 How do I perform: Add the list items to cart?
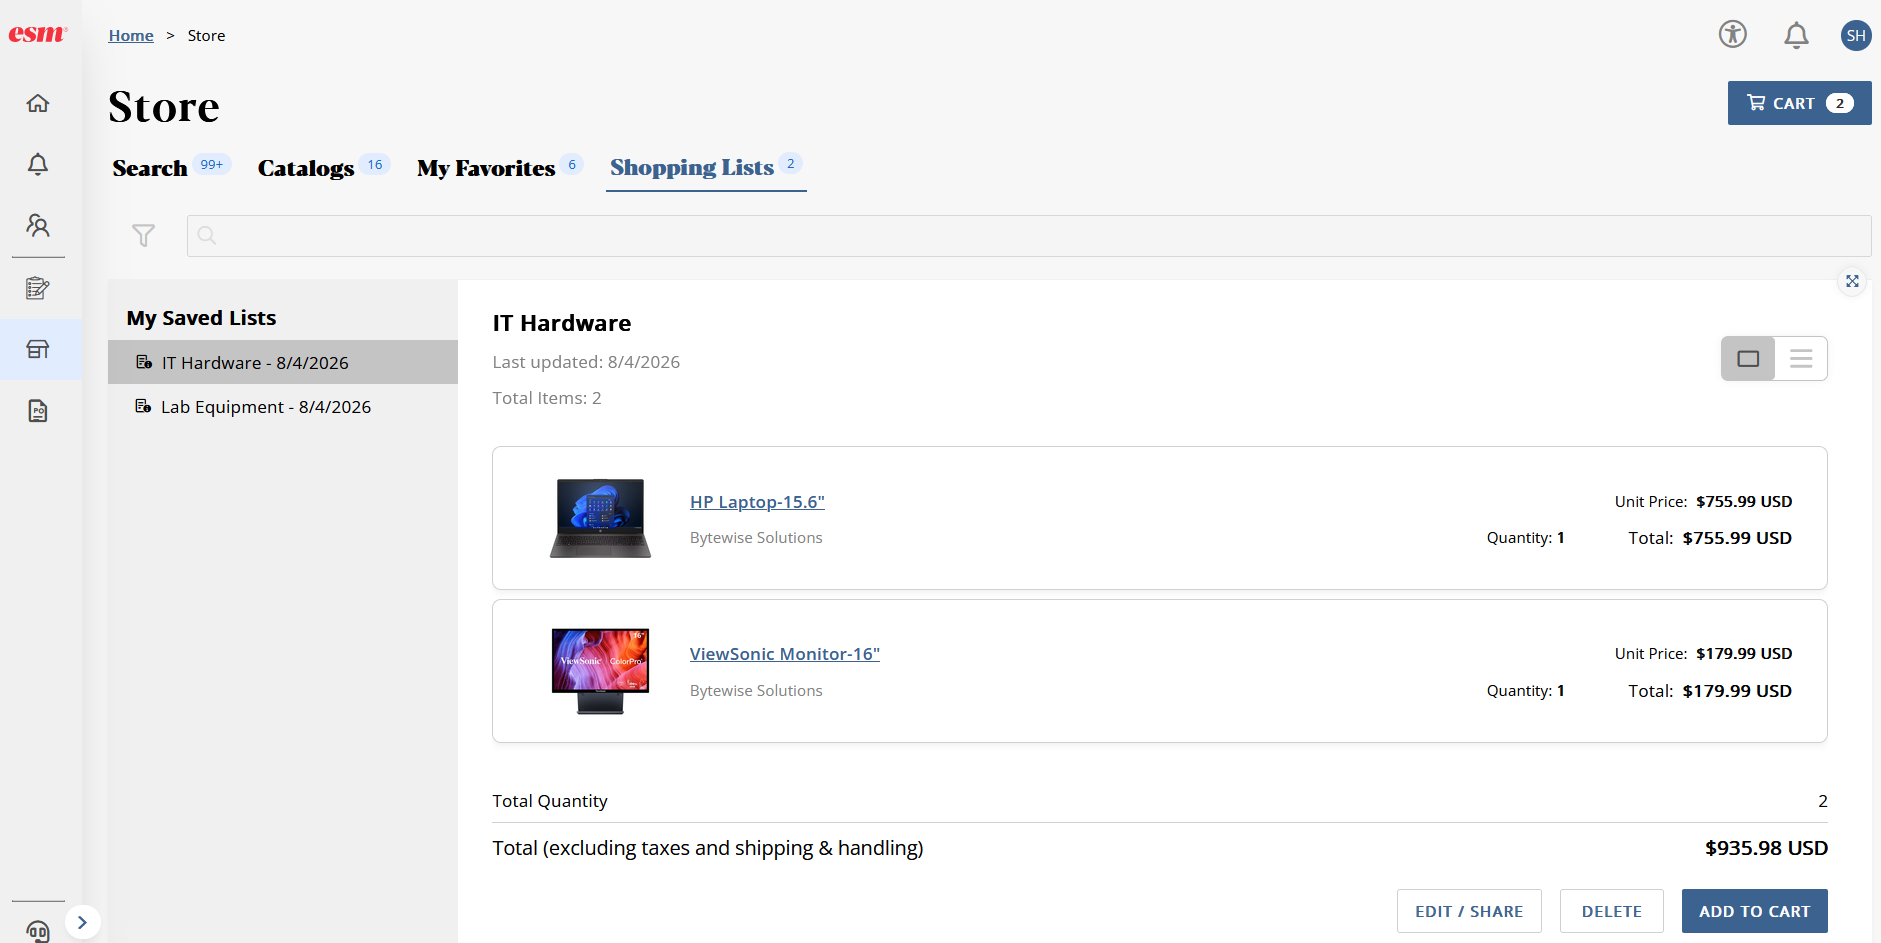pyautogui.click(x=1755, y=911)
